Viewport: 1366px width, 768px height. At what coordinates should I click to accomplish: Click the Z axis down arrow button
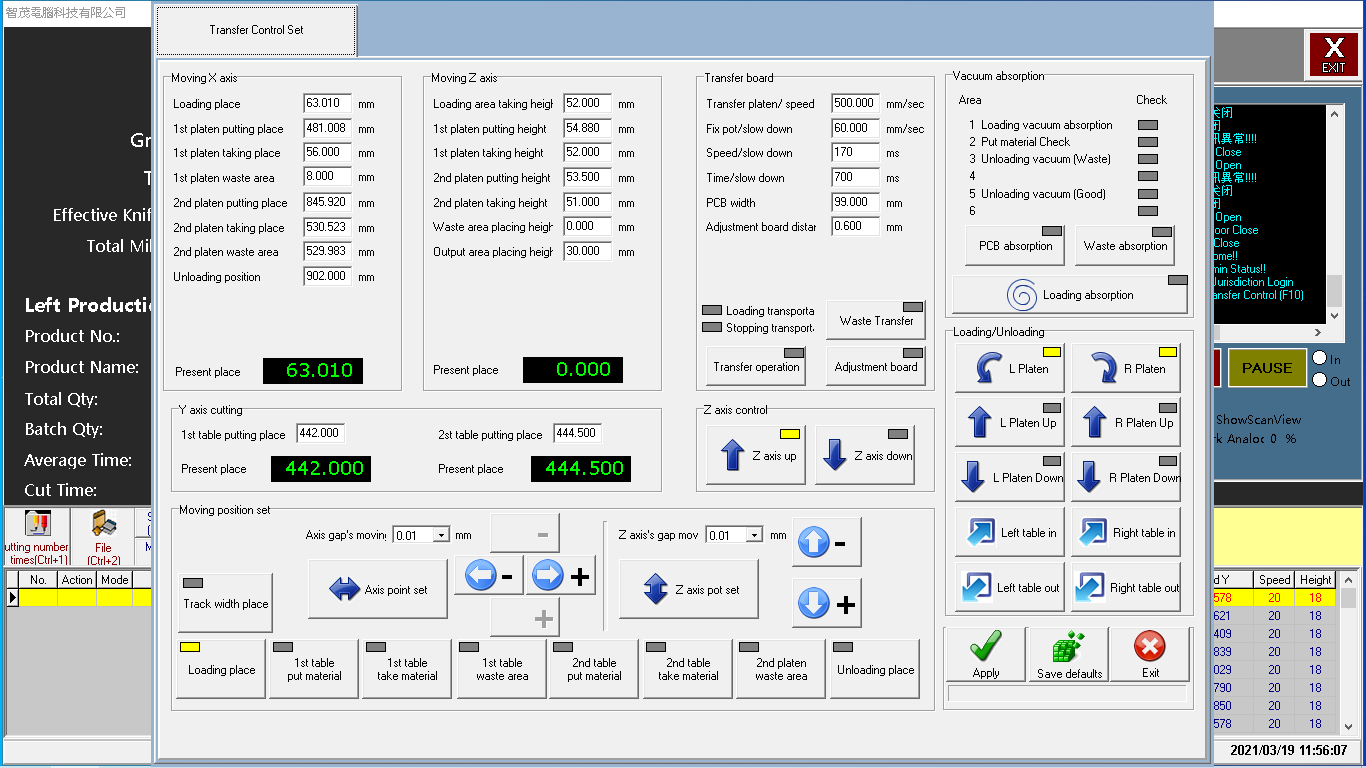864,455
